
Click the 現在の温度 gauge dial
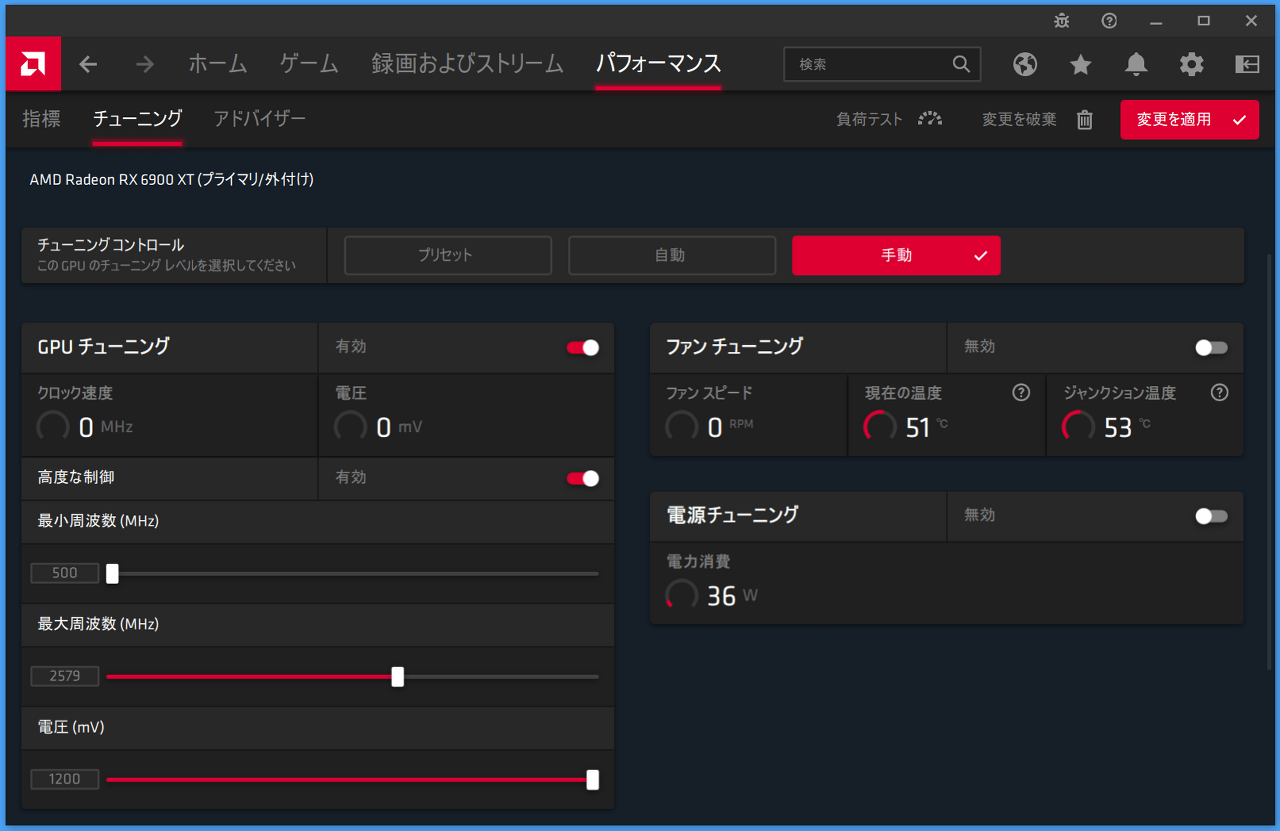[880, 427]
